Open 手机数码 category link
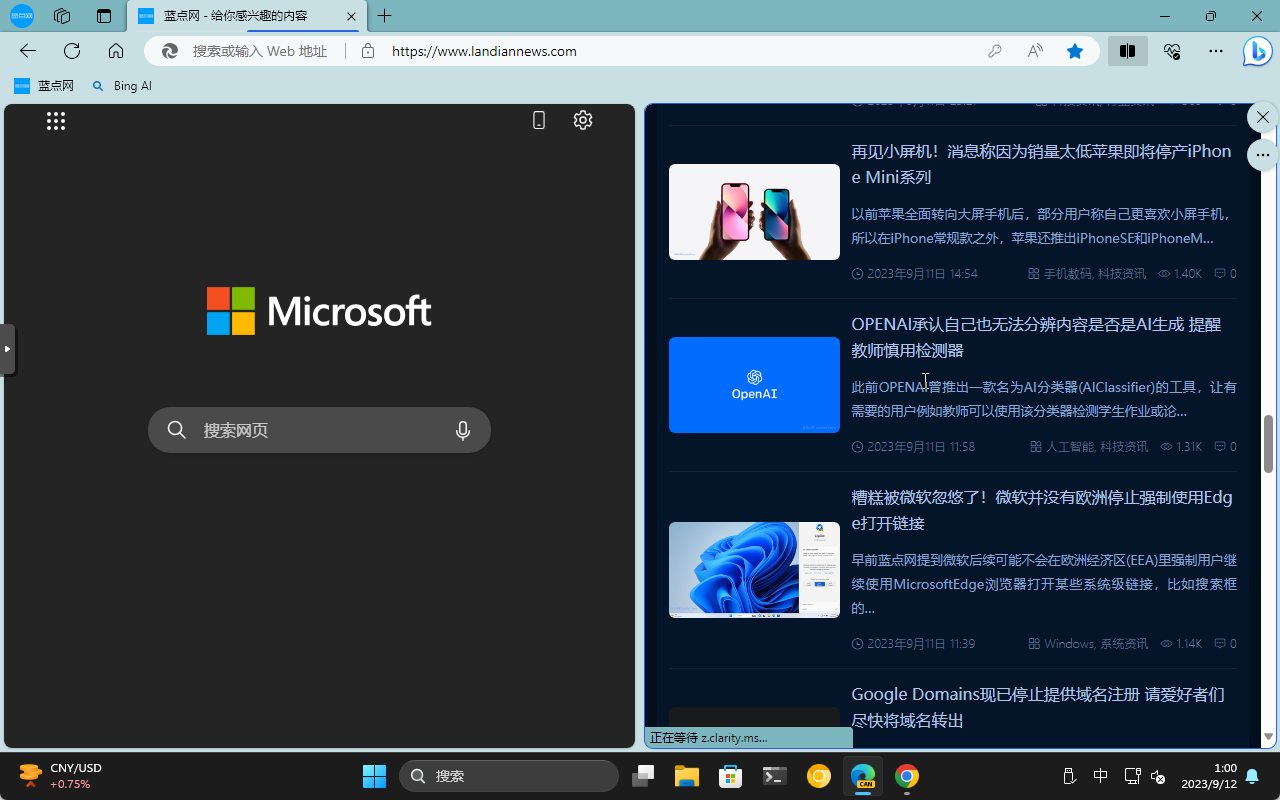Image resolution: width=1280 pixels, height=800 pixels. (1068, 273)
